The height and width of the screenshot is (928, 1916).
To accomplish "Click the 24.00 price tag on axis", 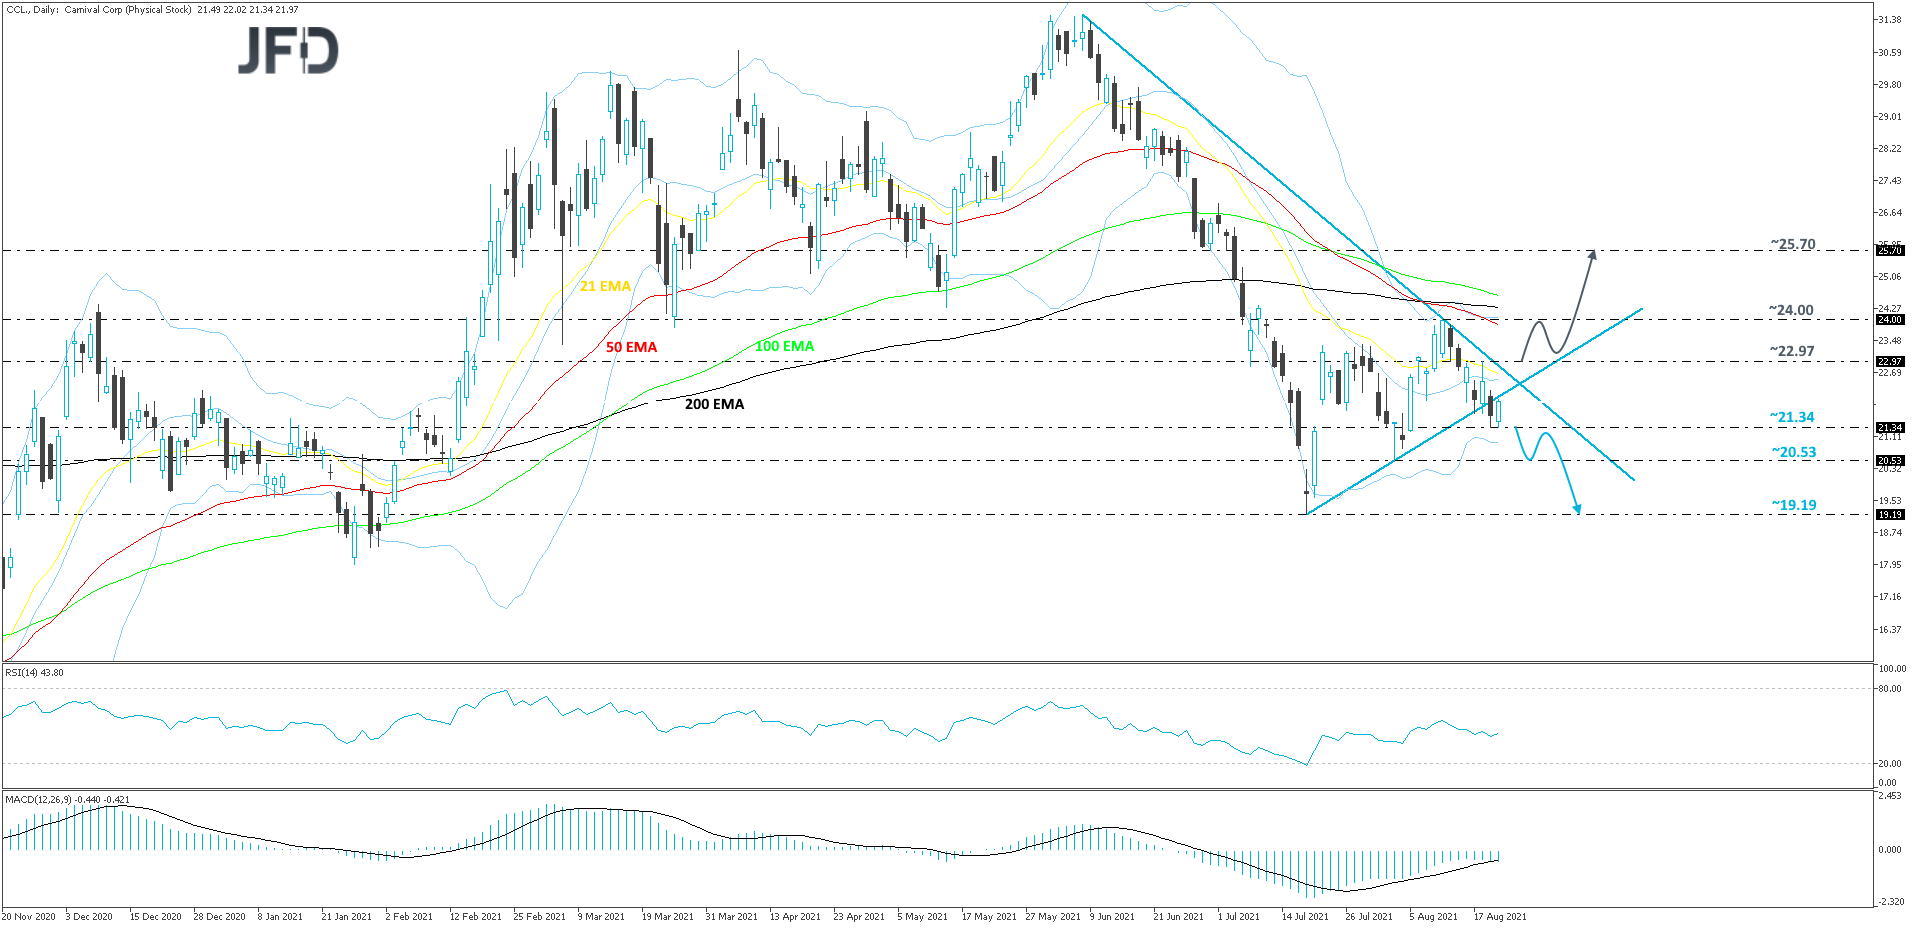I will [1889, 320].
